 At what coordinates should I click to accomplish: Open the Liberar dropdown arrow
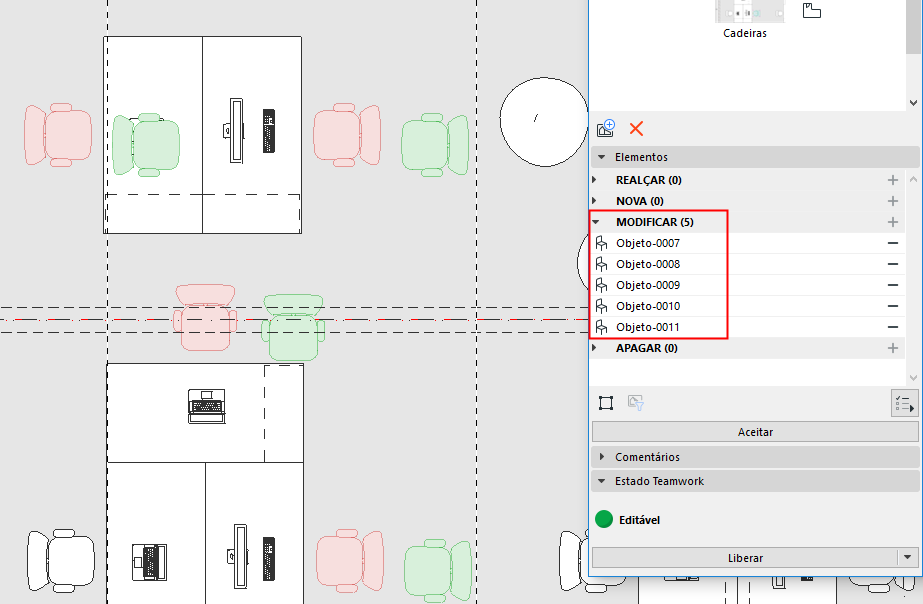click(907, 557)
